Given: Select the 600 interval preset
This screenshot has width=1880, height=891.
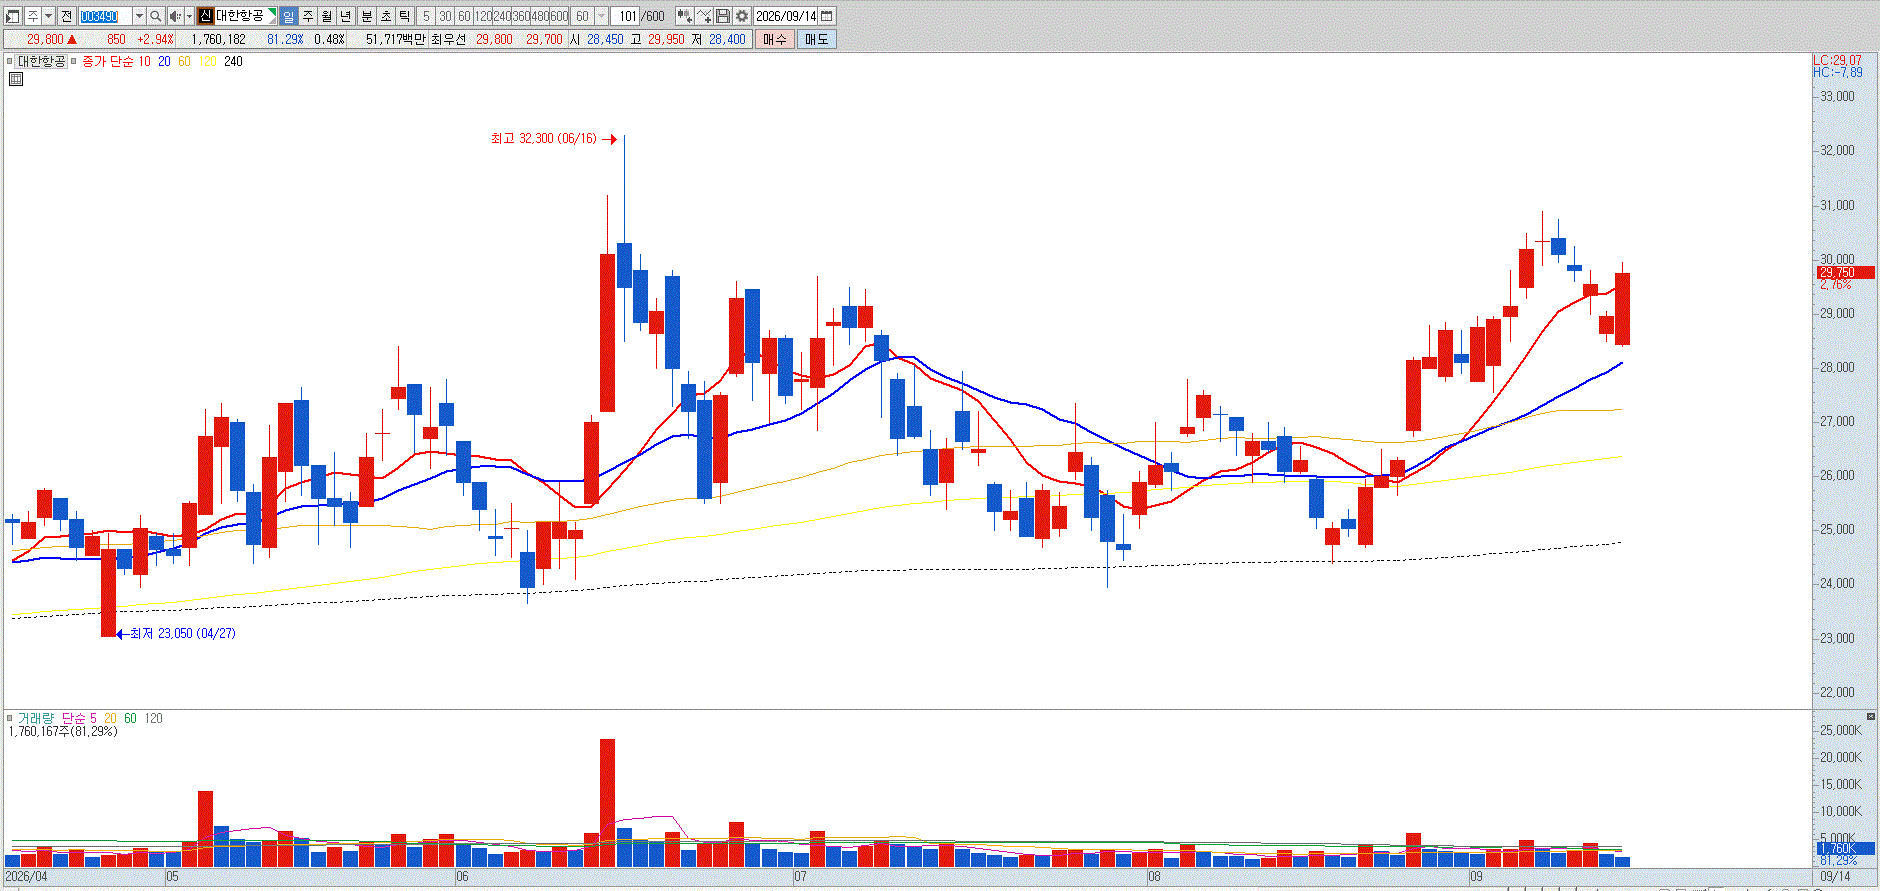Looking at the screenshot, I should click(x=559, y=16).
